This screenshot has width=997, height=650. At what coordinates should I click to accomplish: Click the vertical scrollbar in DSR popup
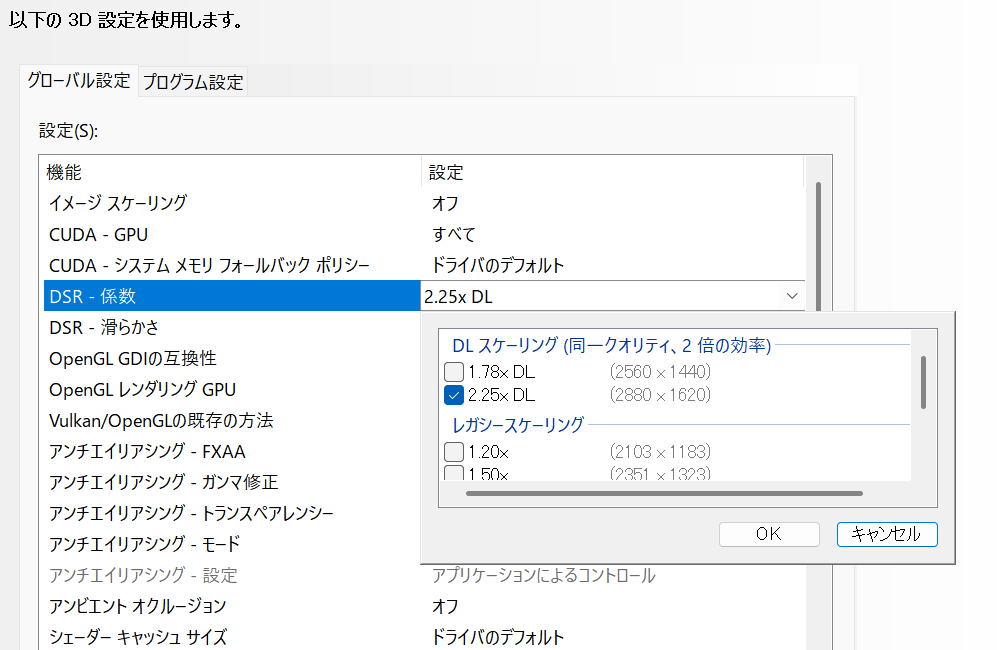924,382
